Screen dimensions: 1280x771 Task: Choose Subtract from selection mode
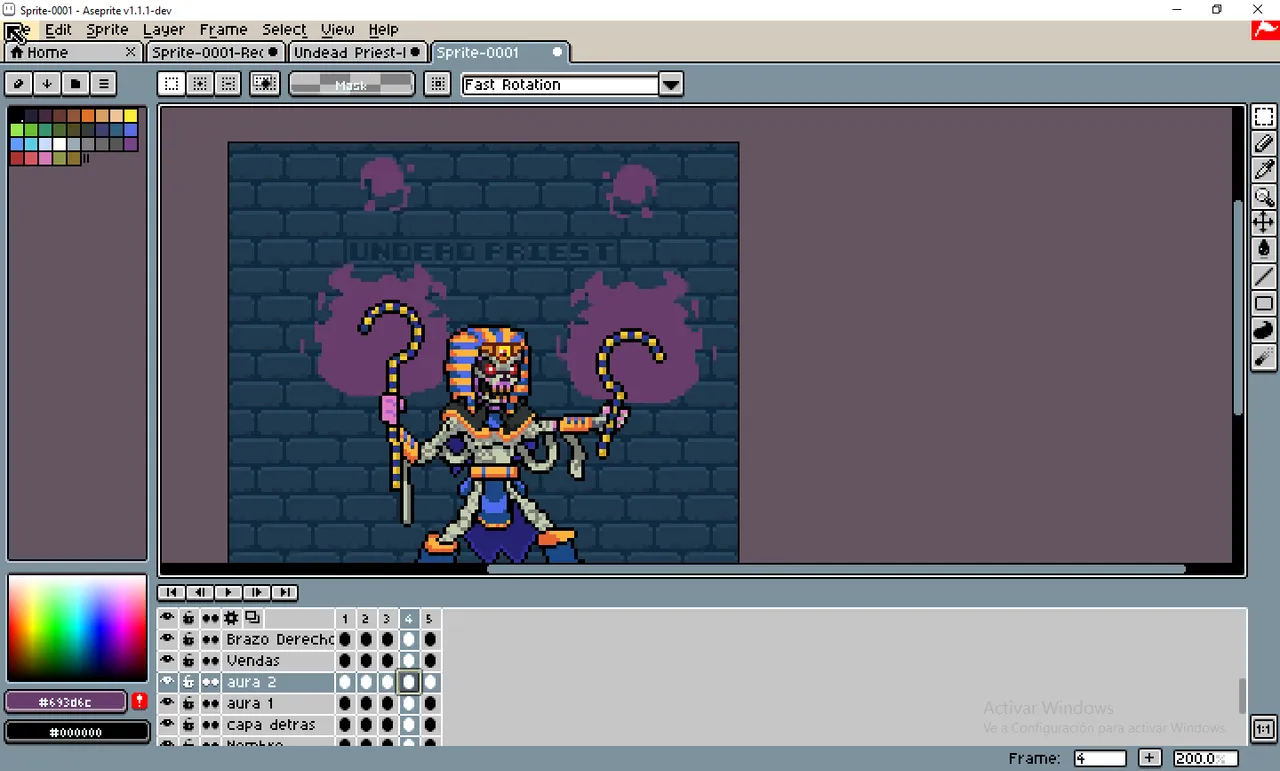(x=228, y=84)
